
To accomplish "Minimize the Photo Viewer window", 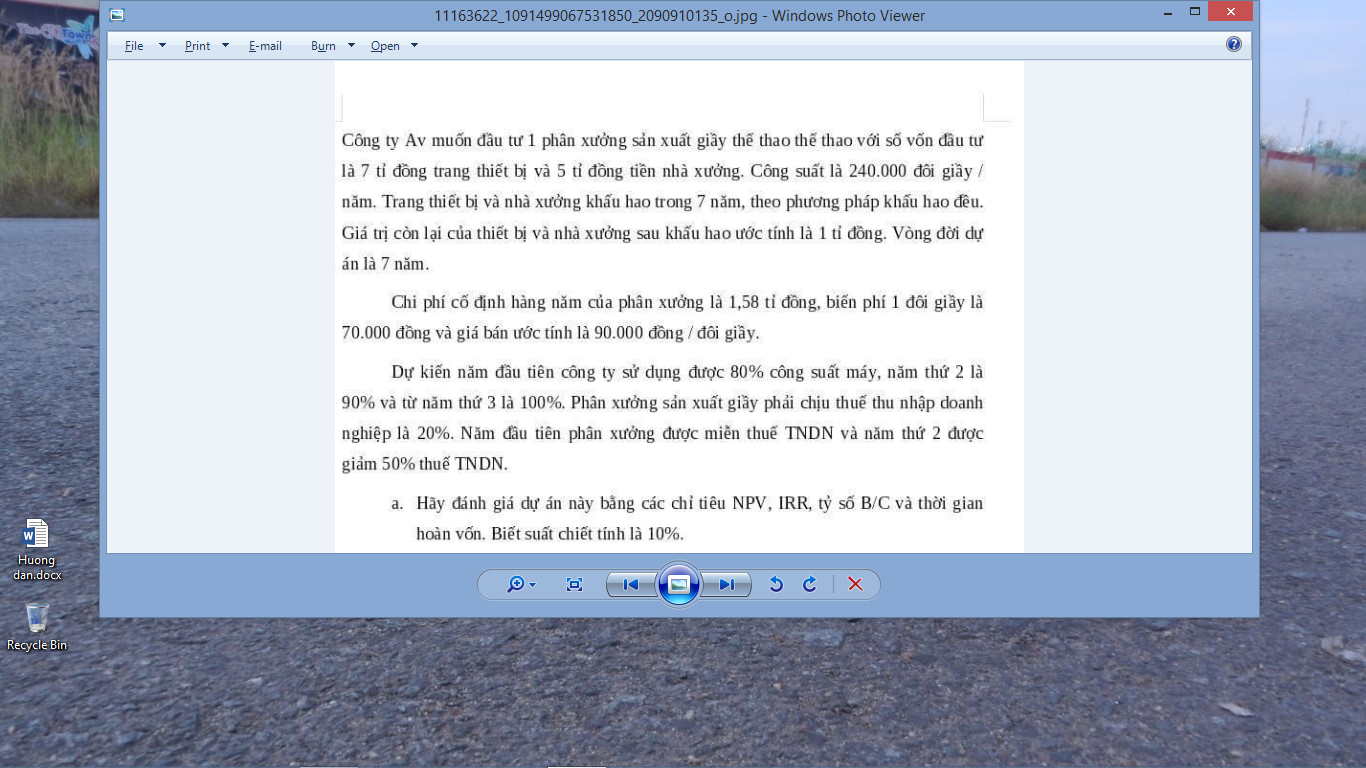I will click(1165, 12).
